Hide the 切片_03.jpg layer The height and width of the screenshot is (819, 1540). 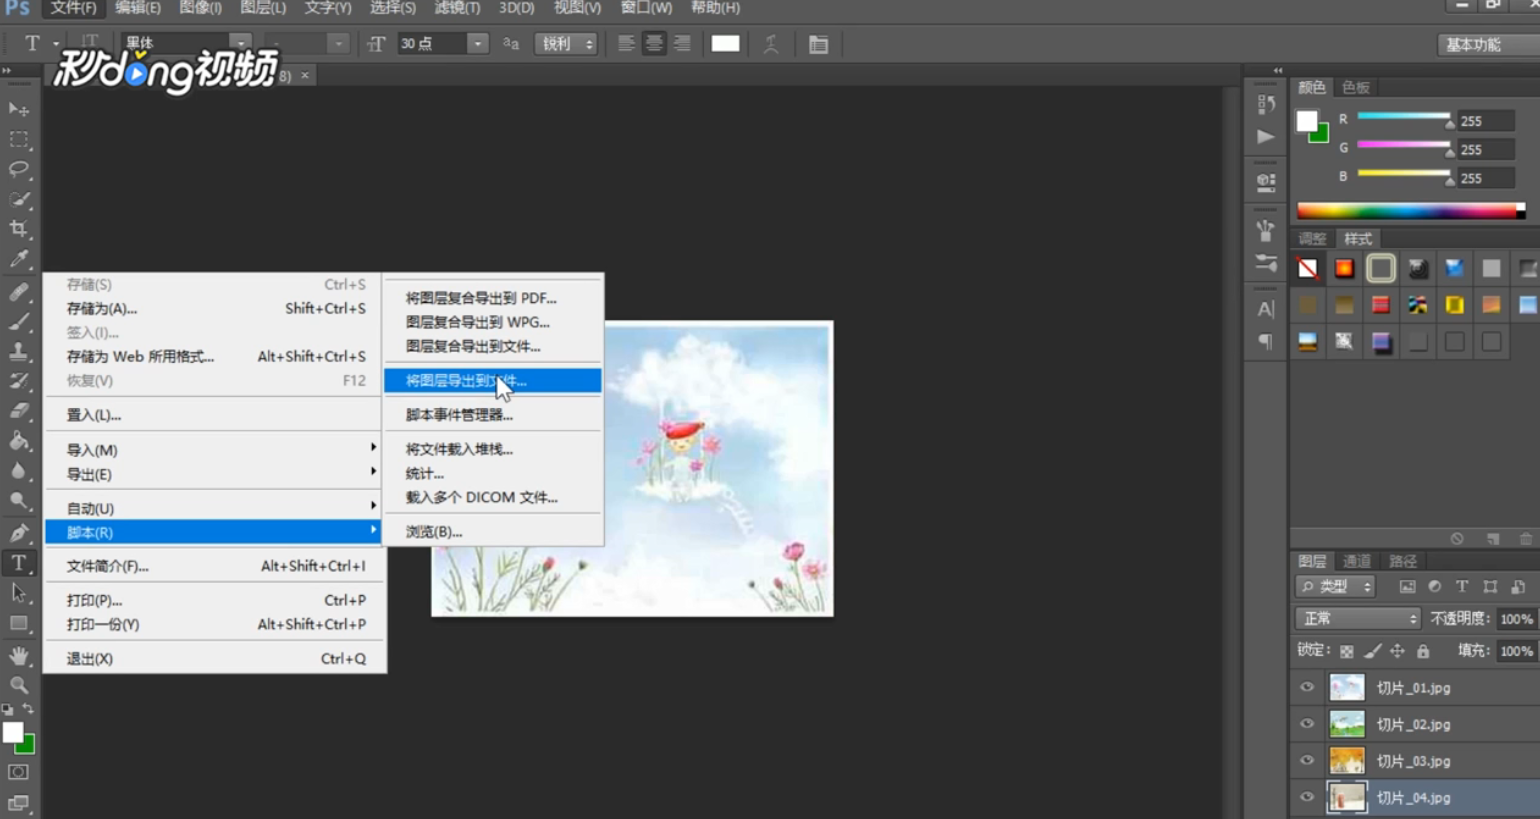(1307, 760)
